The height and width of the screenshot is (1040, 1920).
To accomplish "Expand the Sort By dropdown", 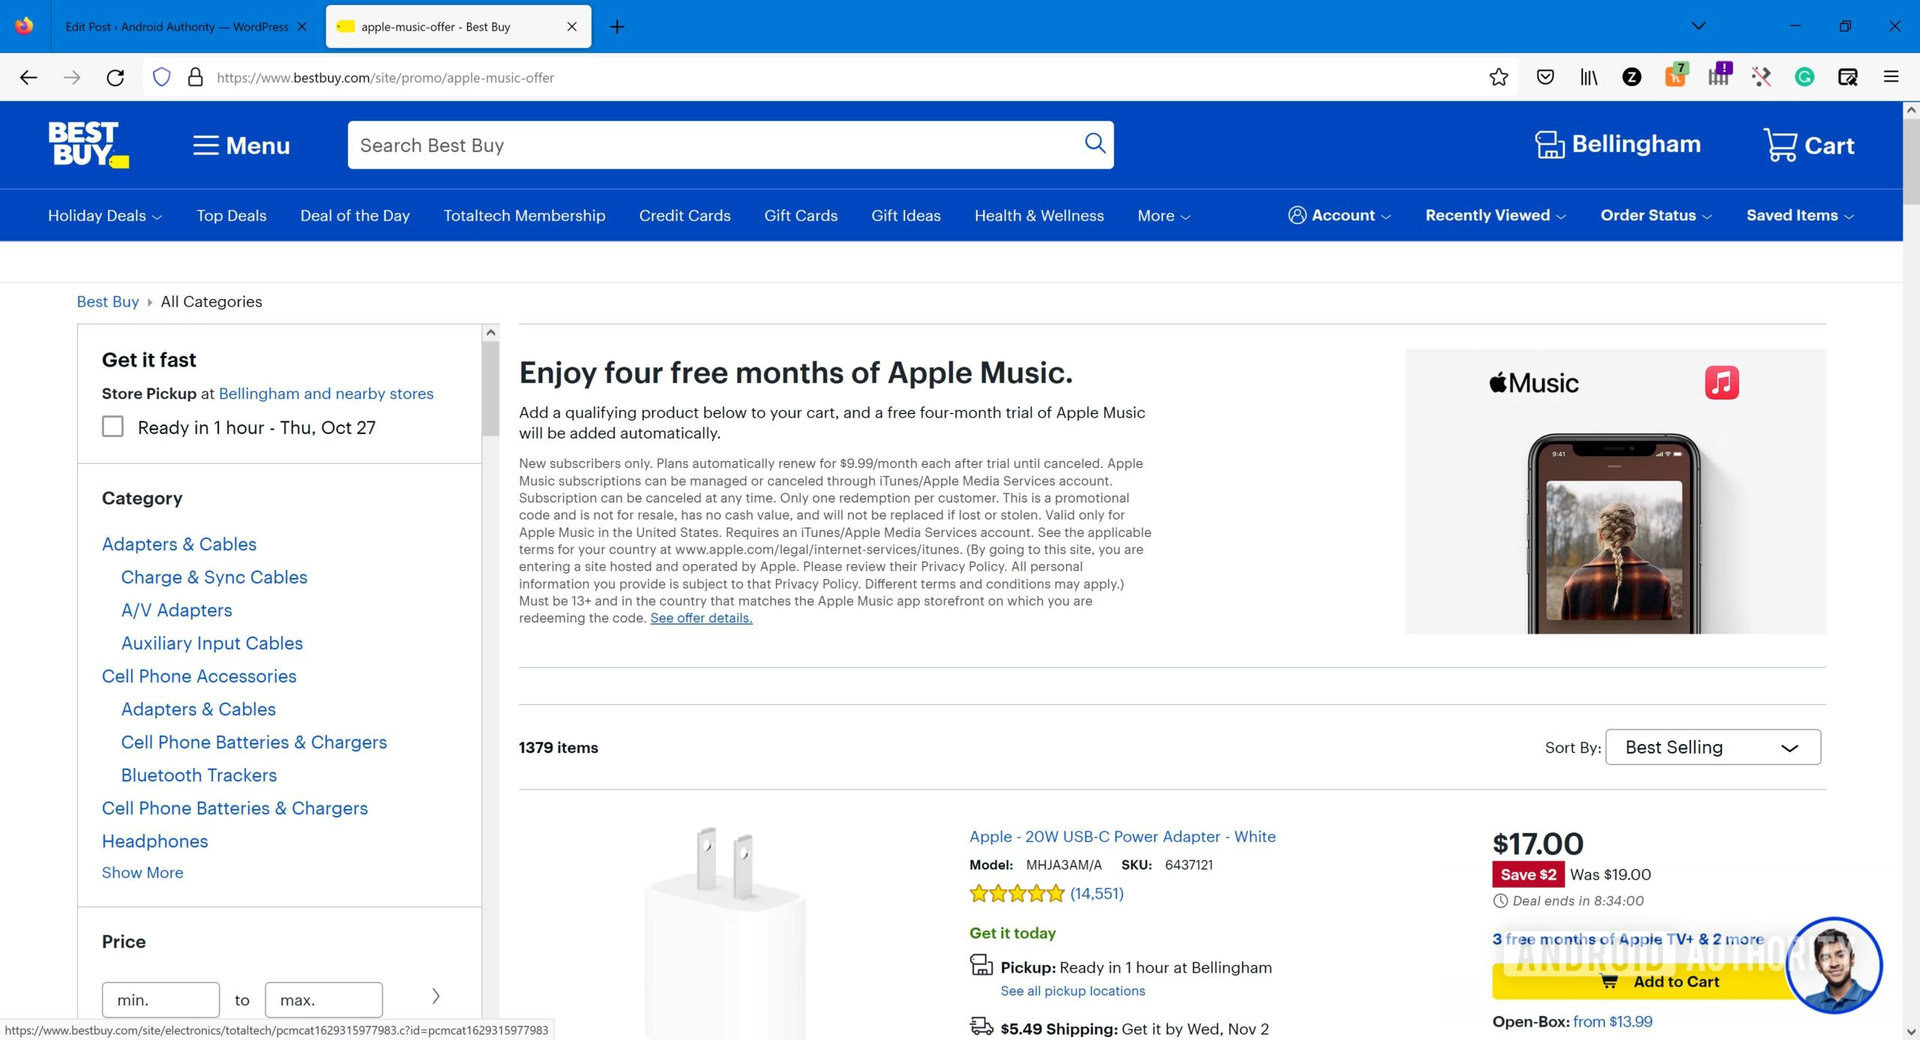I will (1712, 747).
